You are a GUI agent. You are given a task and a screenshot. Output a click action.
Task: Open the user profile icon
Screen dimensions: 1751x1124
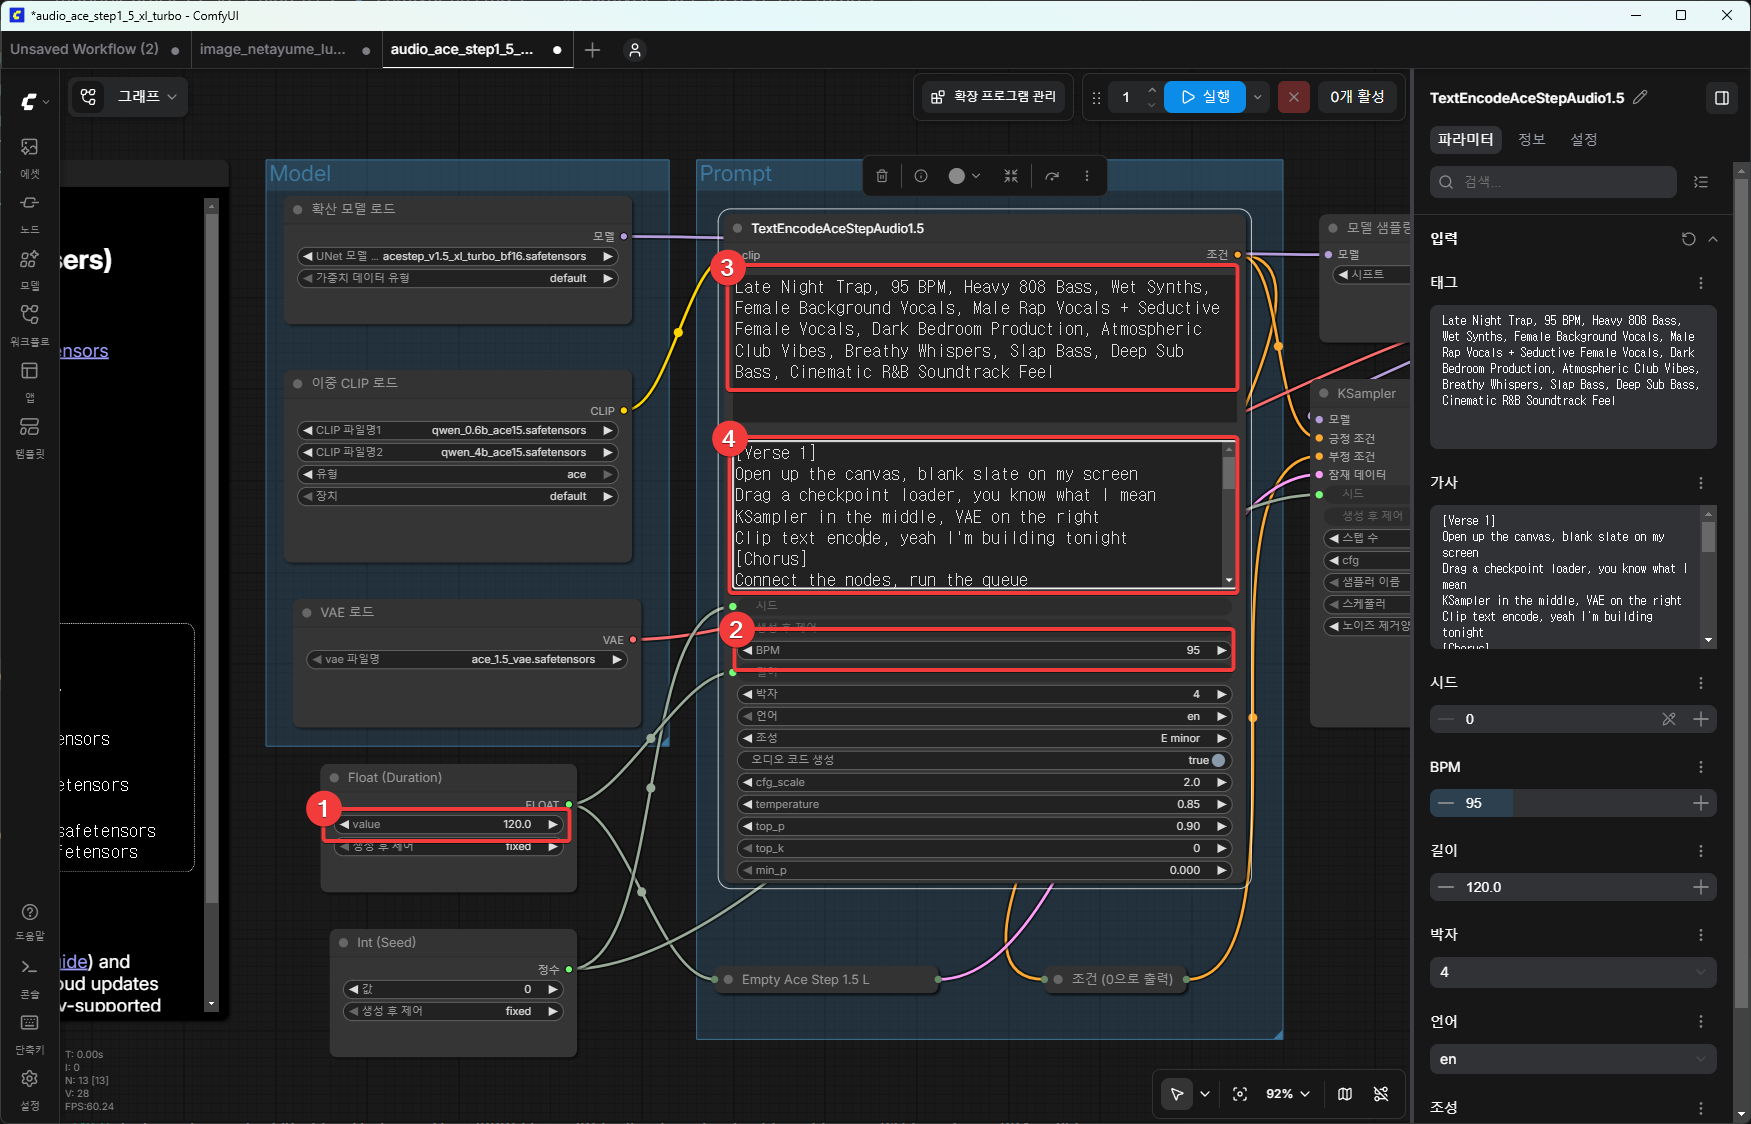coord(635,50)
